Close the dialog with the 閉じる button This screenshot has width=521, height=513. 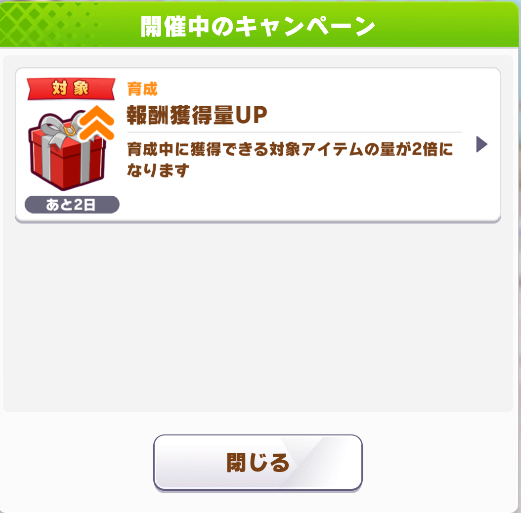[x=258, y=462]
